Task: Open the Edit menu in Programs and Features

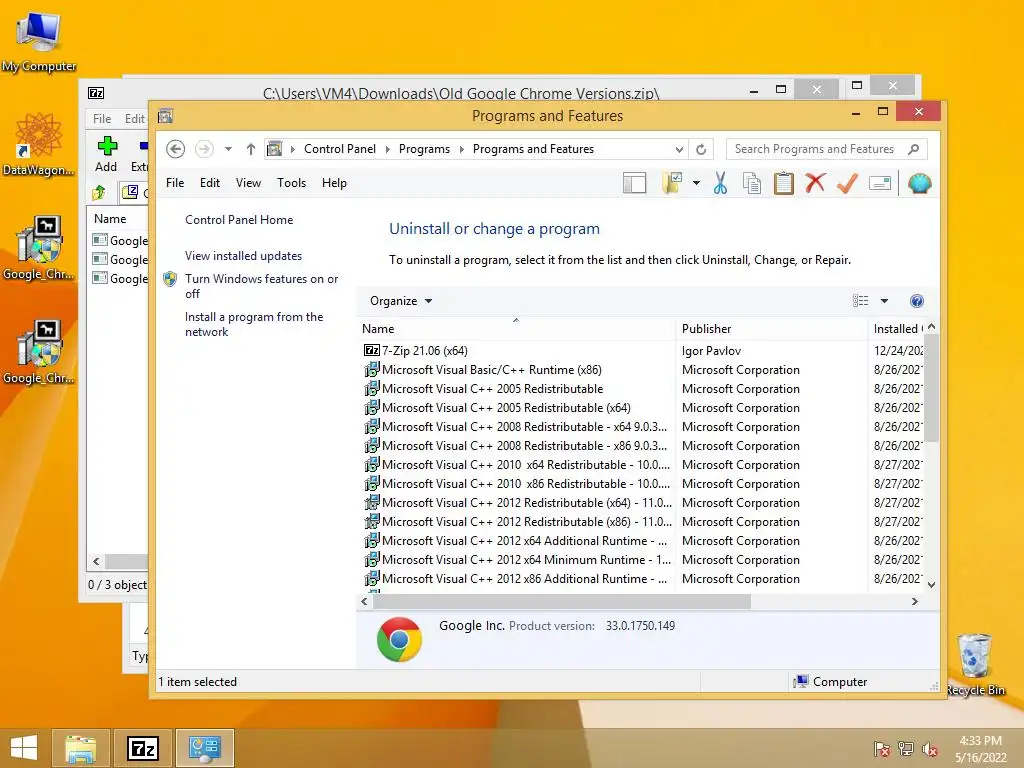Action: 210,183
